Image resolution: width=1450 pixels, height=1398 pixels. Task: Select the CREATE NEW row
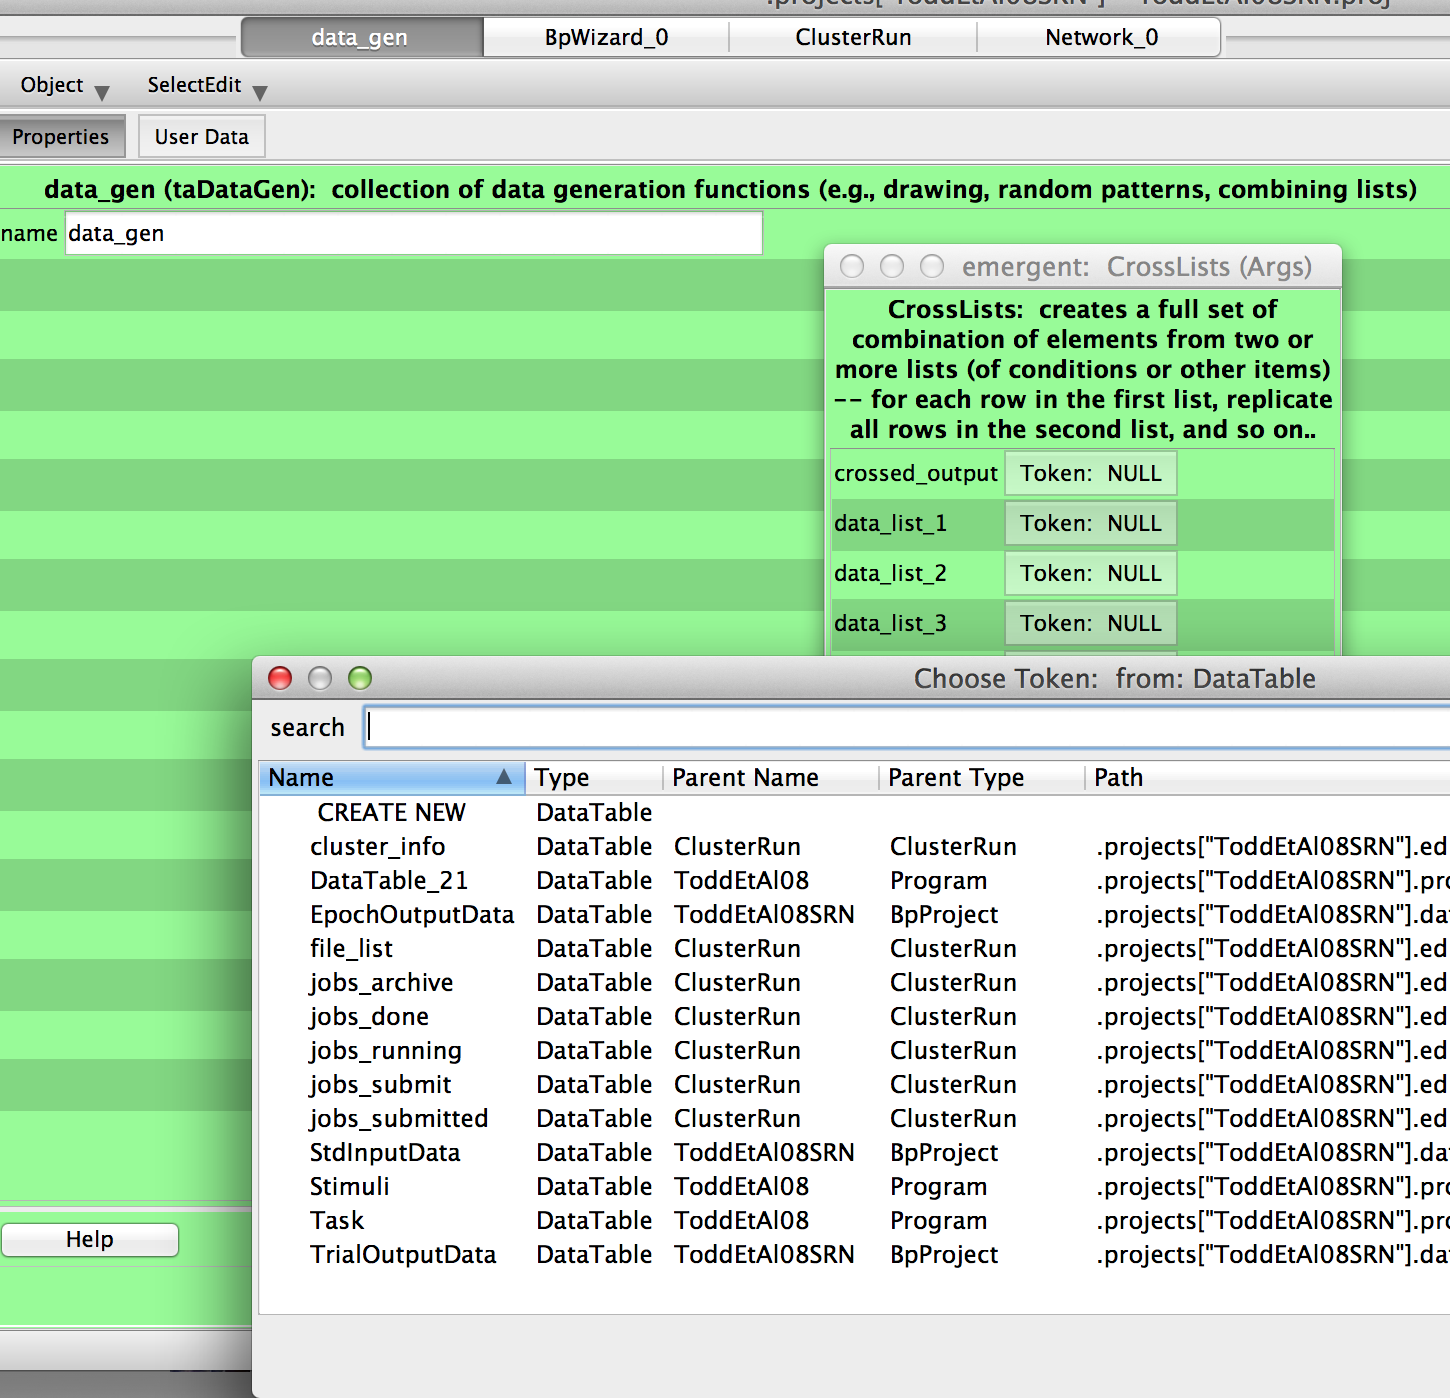pyautogui.click(x=855, y=812)
